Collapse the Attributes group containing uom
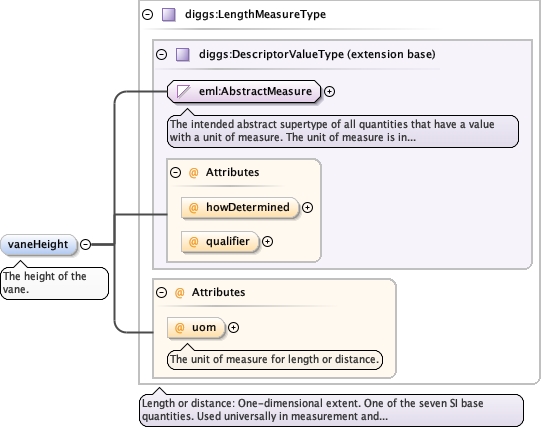Screen dimensions: 542x430 click(x=161, y=292)
